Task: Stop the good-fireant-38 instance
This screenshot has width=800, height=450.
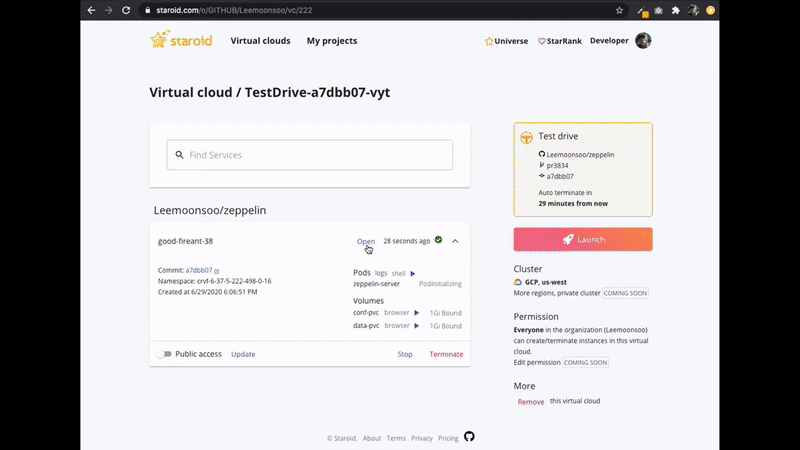Action: pos(405,354)
